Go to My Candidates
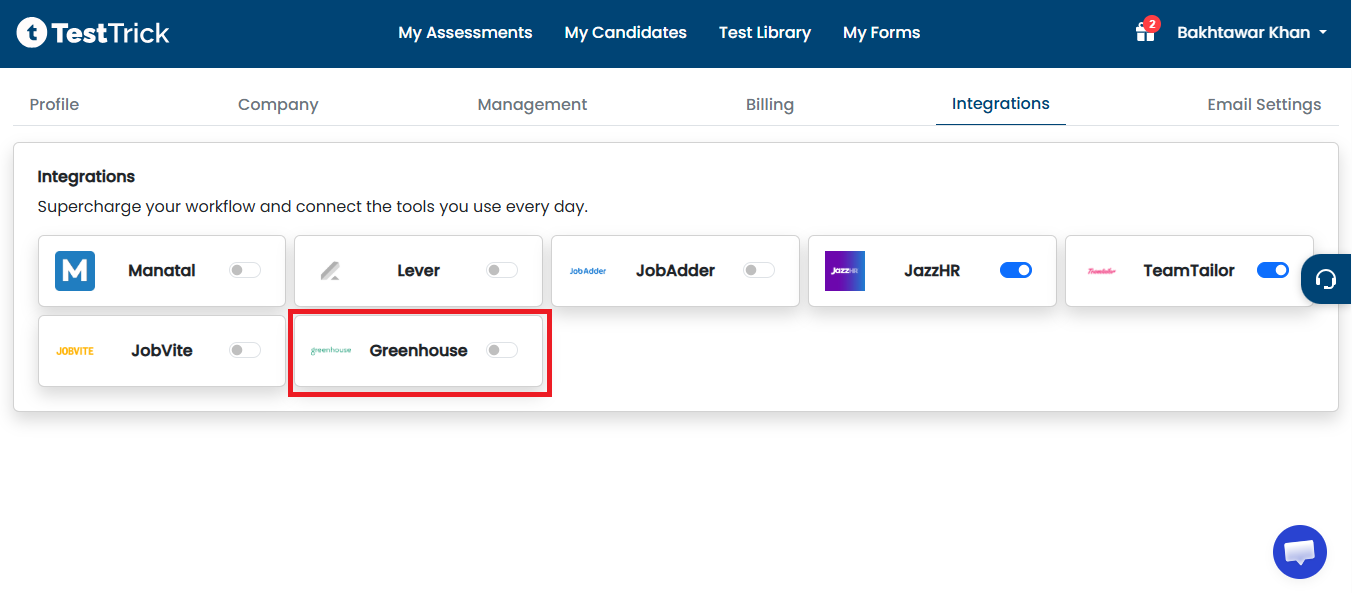The image size is (1352, 593). pyautogui.click(x=626, y=33)
